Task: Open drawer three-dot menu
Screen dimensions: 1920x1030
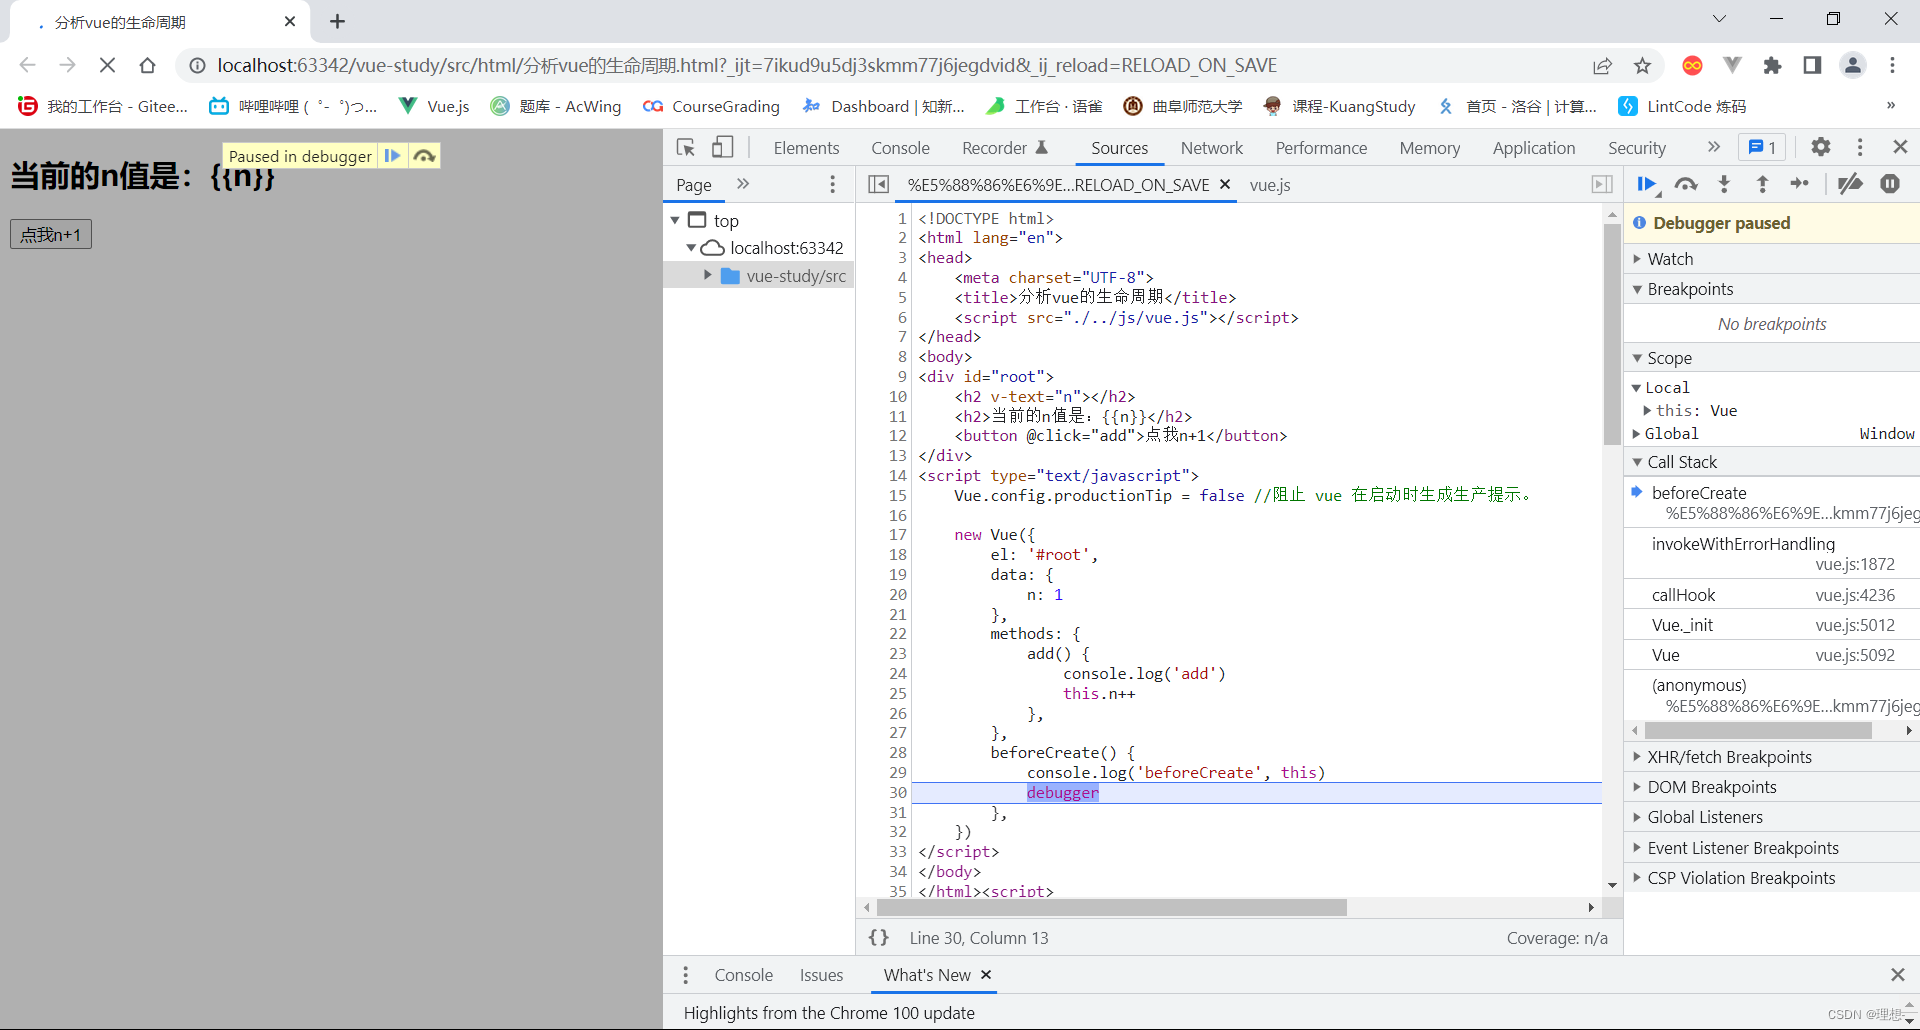Action: coord(685,975)
